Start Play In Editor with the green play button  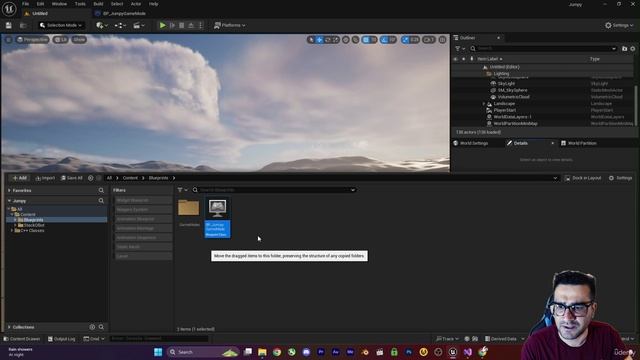(162, 25)
